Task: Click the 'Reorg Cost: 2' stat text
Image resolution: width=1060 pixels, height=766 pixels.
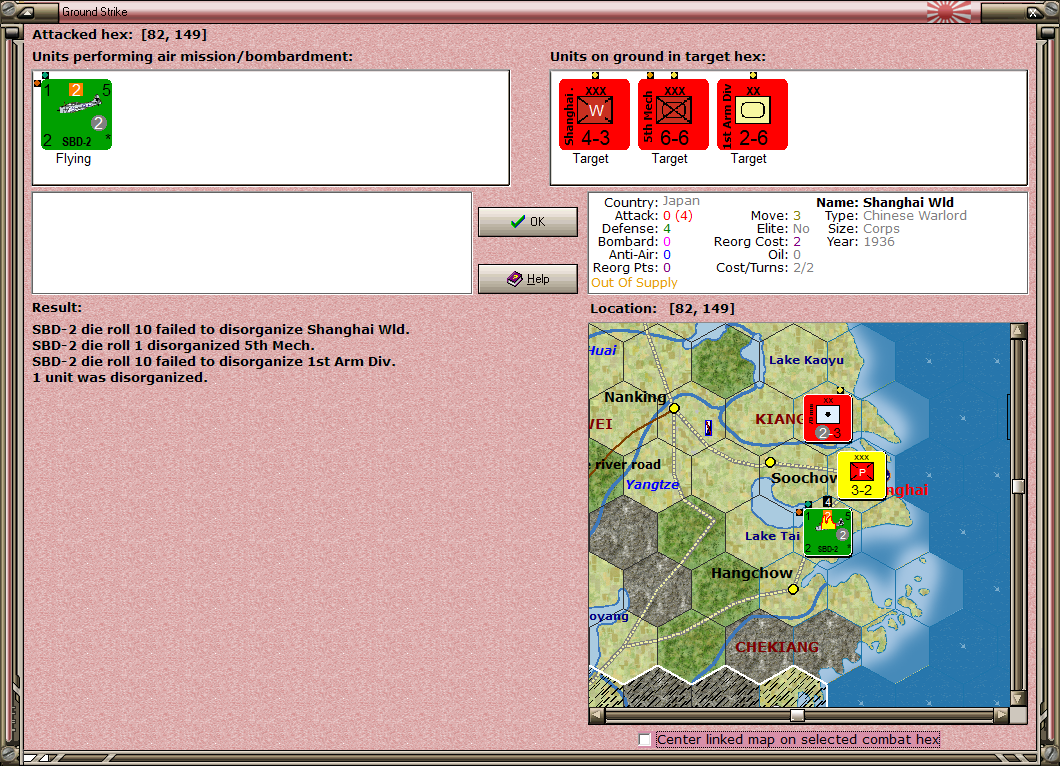Action: pos(757,241)
